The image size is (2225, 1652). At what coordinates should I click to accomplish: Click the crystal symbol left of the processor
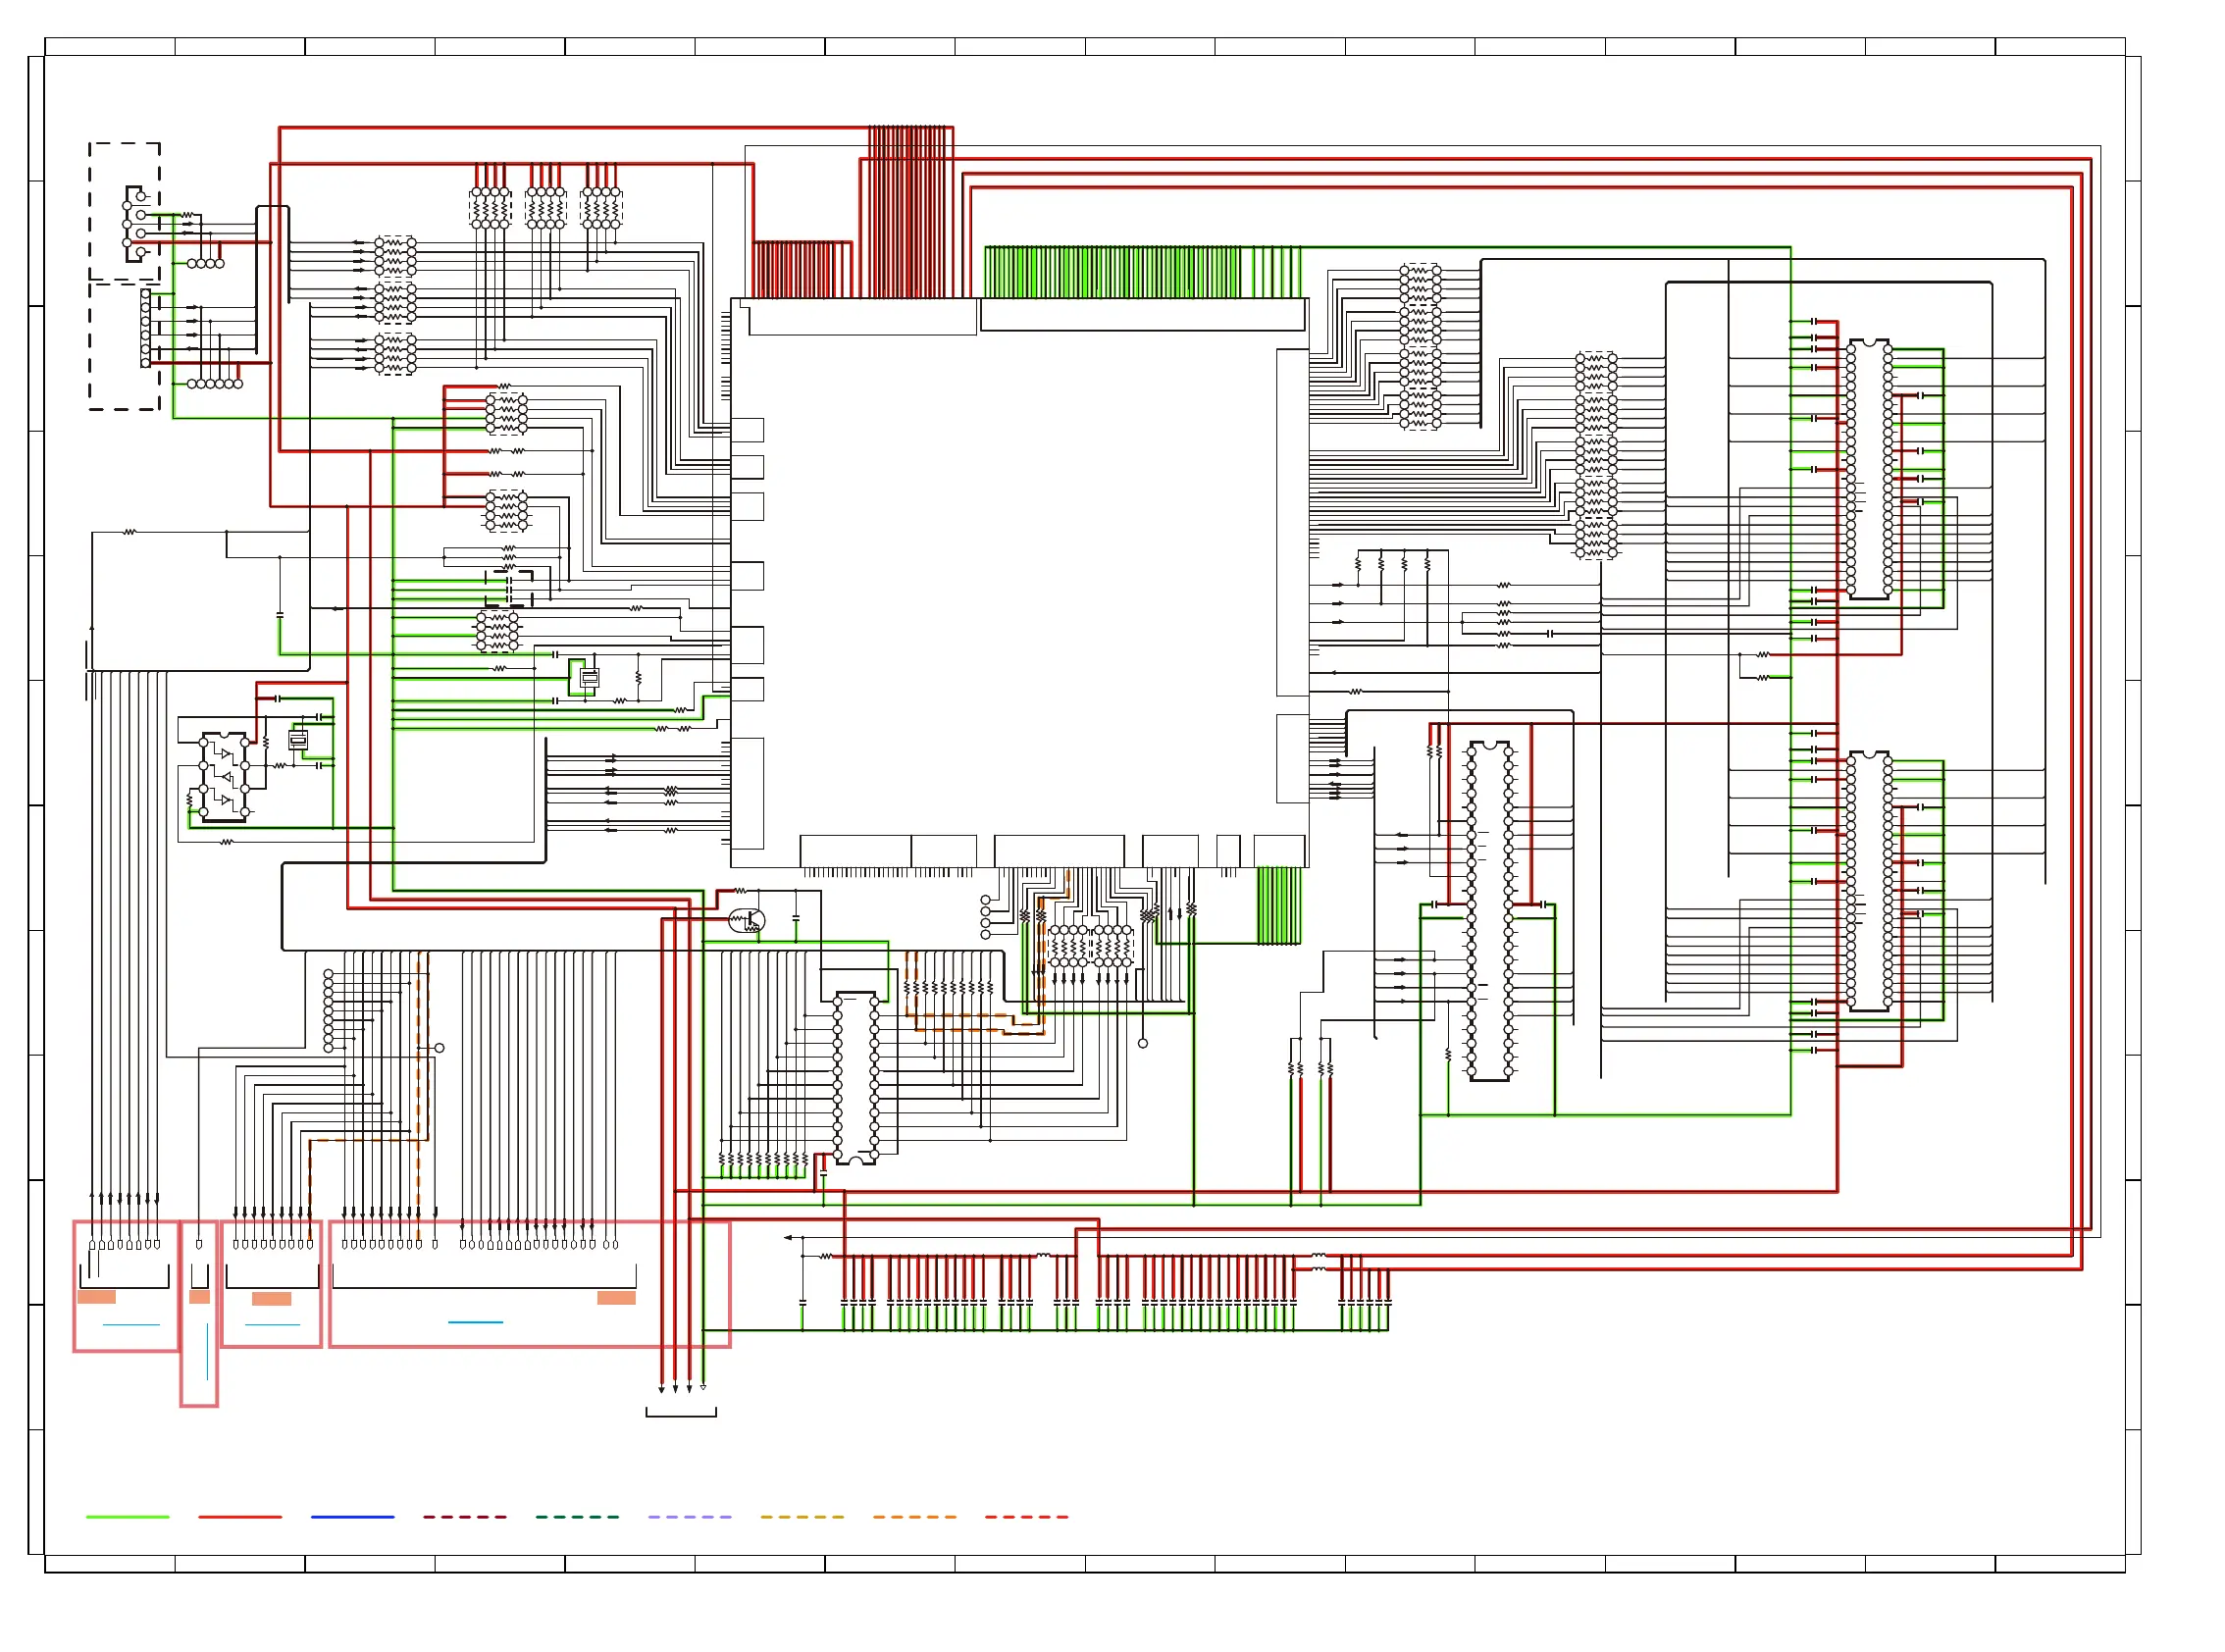pyautogui.click(x=589, y=678)
